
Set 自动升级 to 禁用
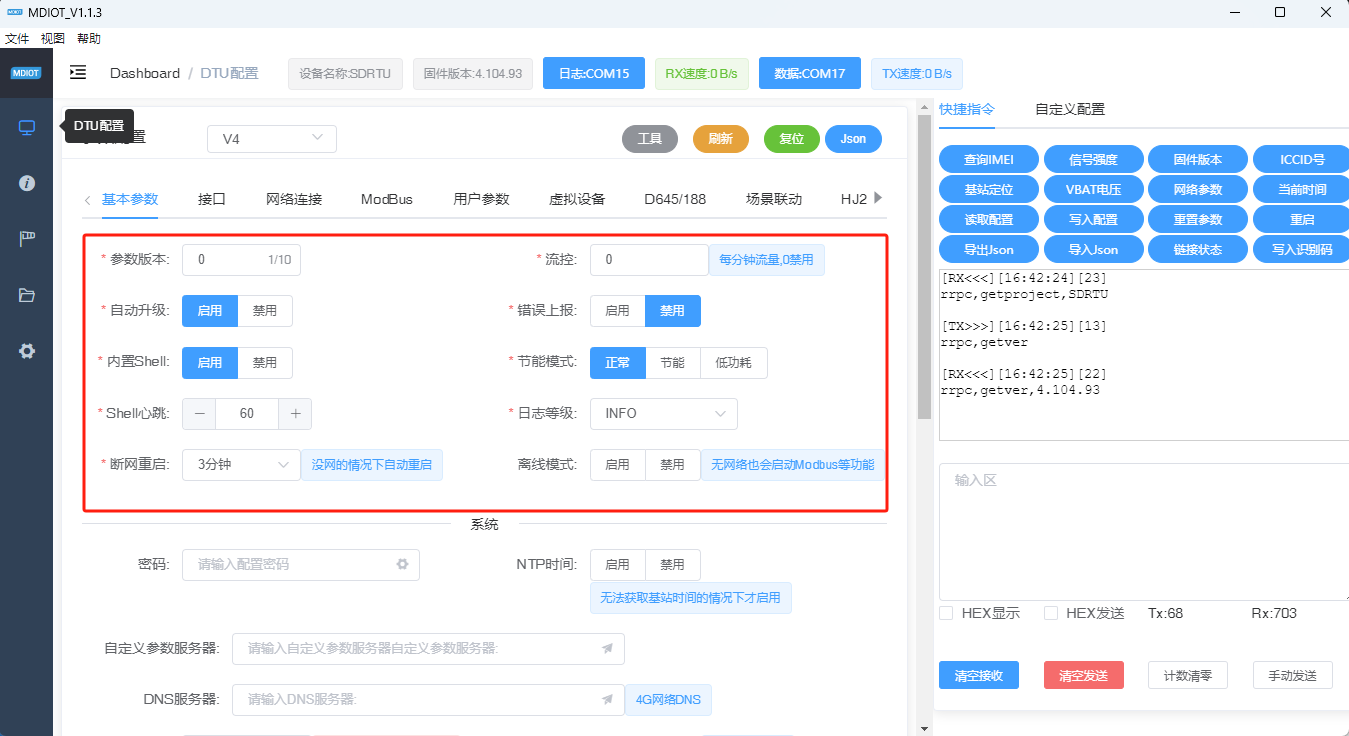[x=265, y=311]
